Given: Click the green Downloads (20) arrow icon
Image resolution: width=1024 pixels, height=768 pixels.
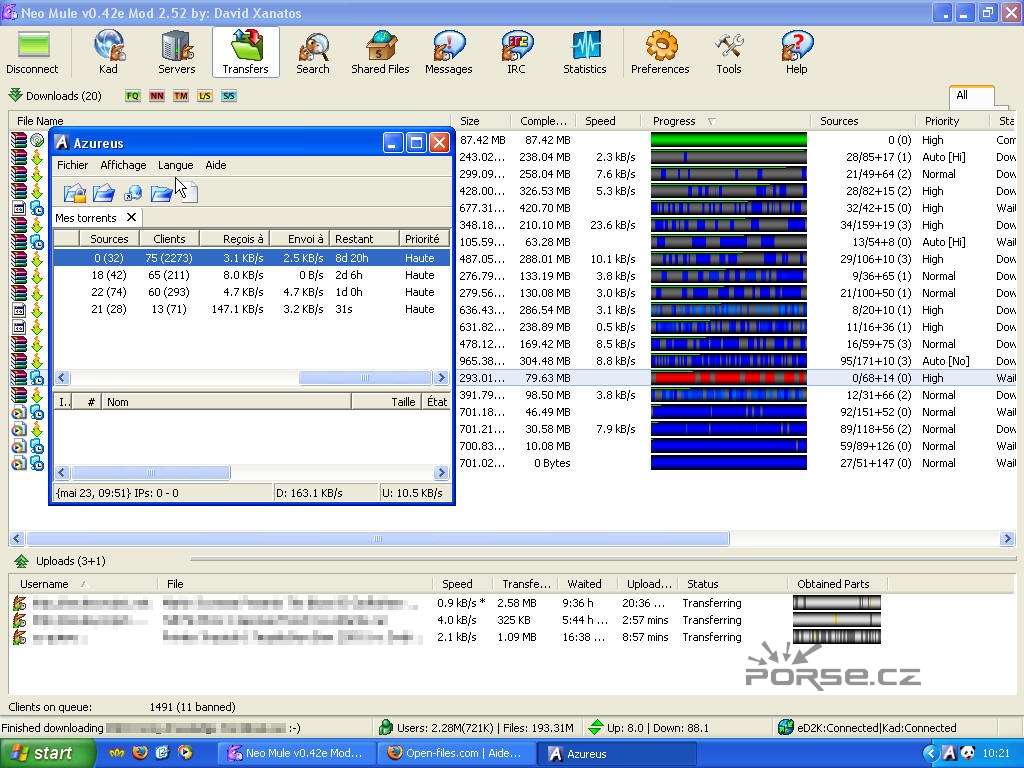Looking at the screenshot, I should tap(15, 95).
